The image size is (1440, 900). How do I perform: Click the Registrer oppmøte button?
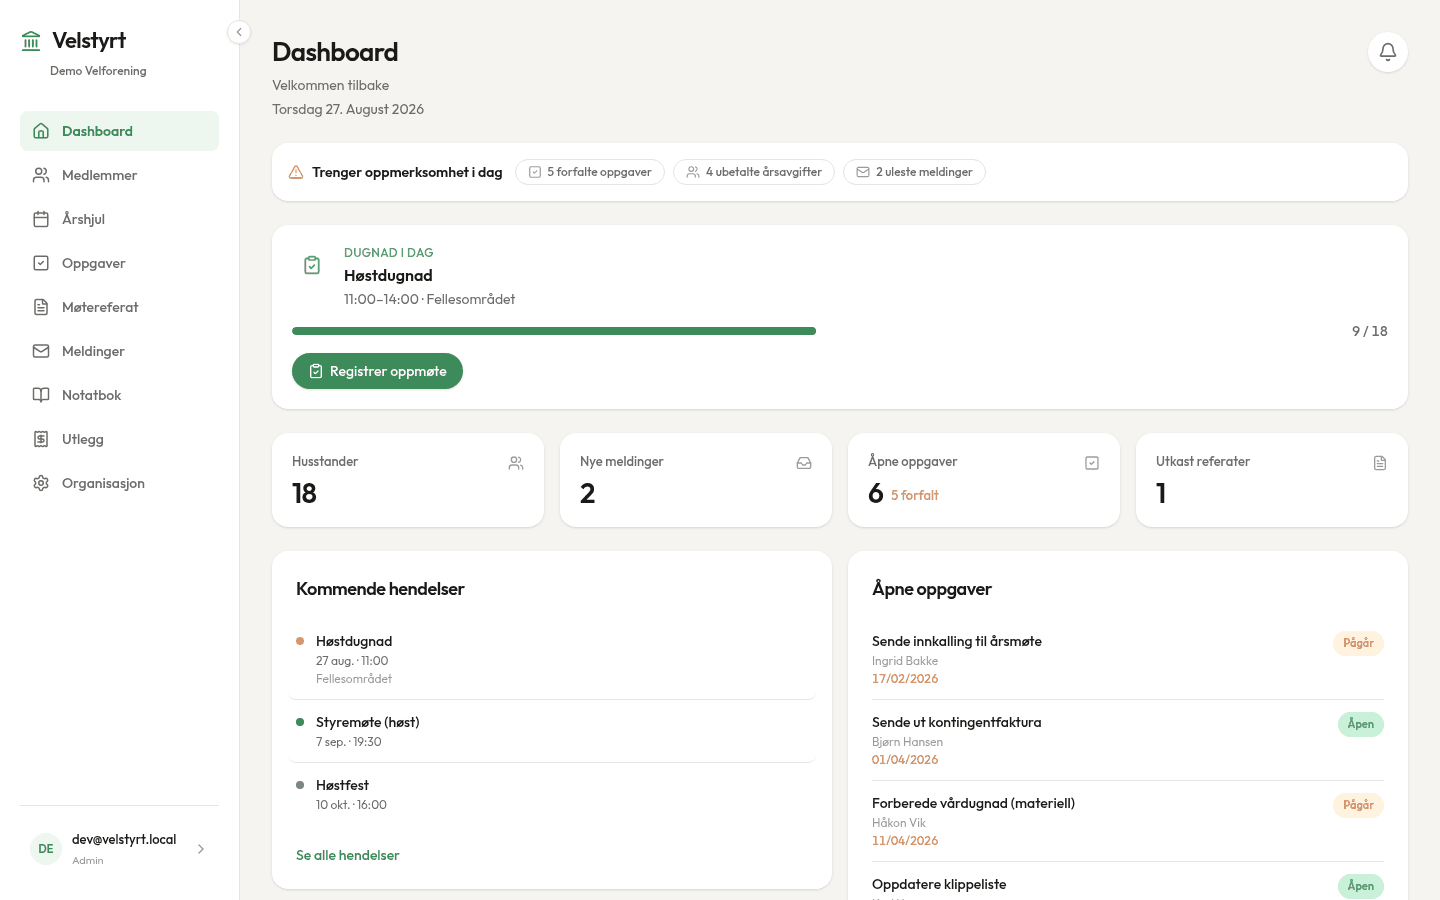pyautogui.click(x=377, y=371)
